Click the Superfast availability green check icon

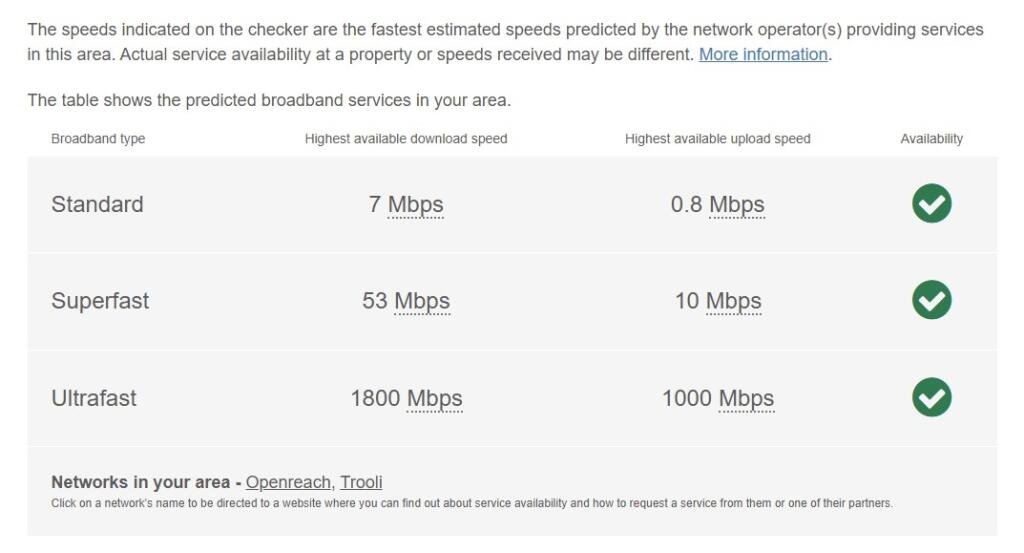point(931,300)
